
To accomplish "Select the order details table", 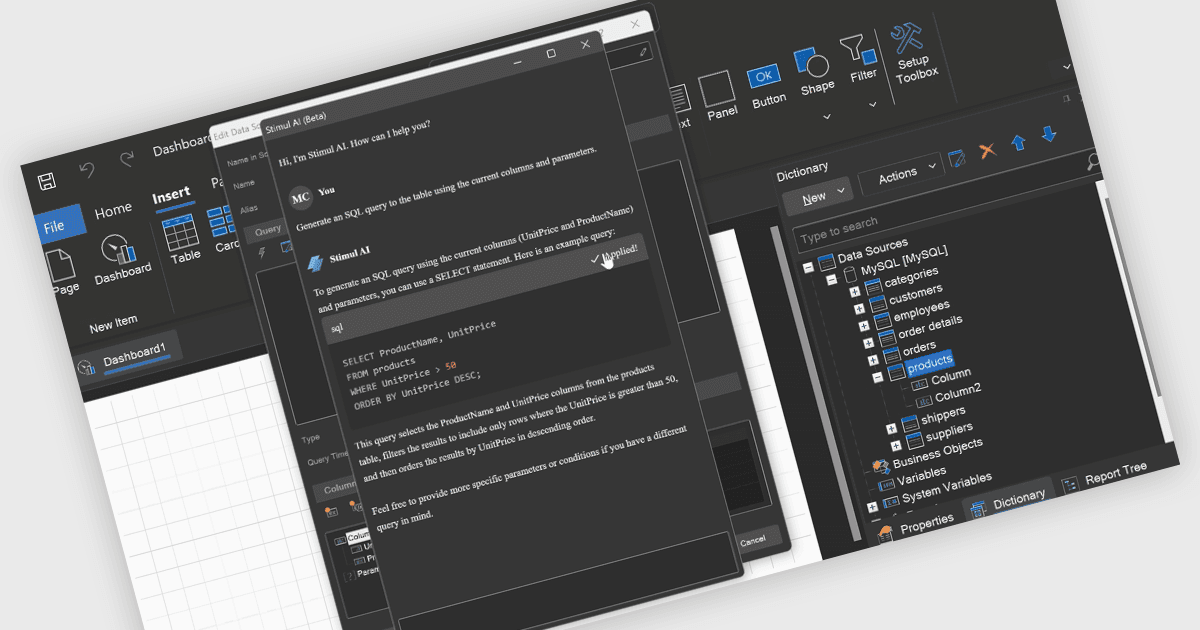I will pyautogui.click(x=929, y=326).
